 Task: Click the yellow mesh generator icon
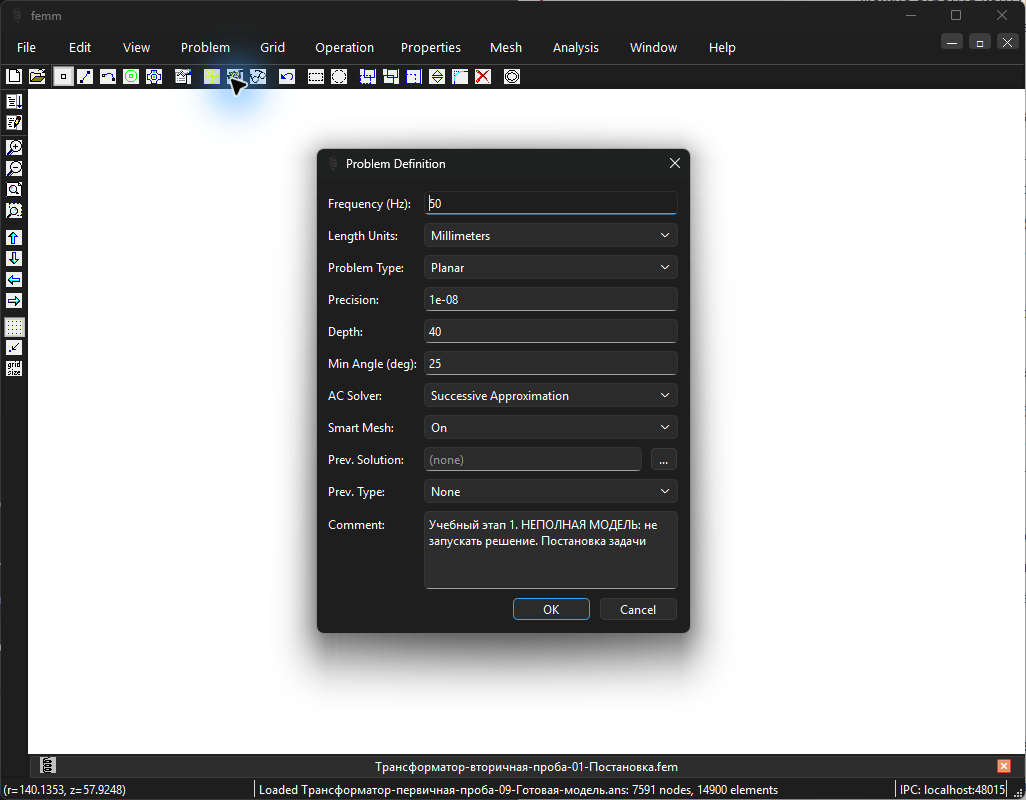tap(211, 77)
